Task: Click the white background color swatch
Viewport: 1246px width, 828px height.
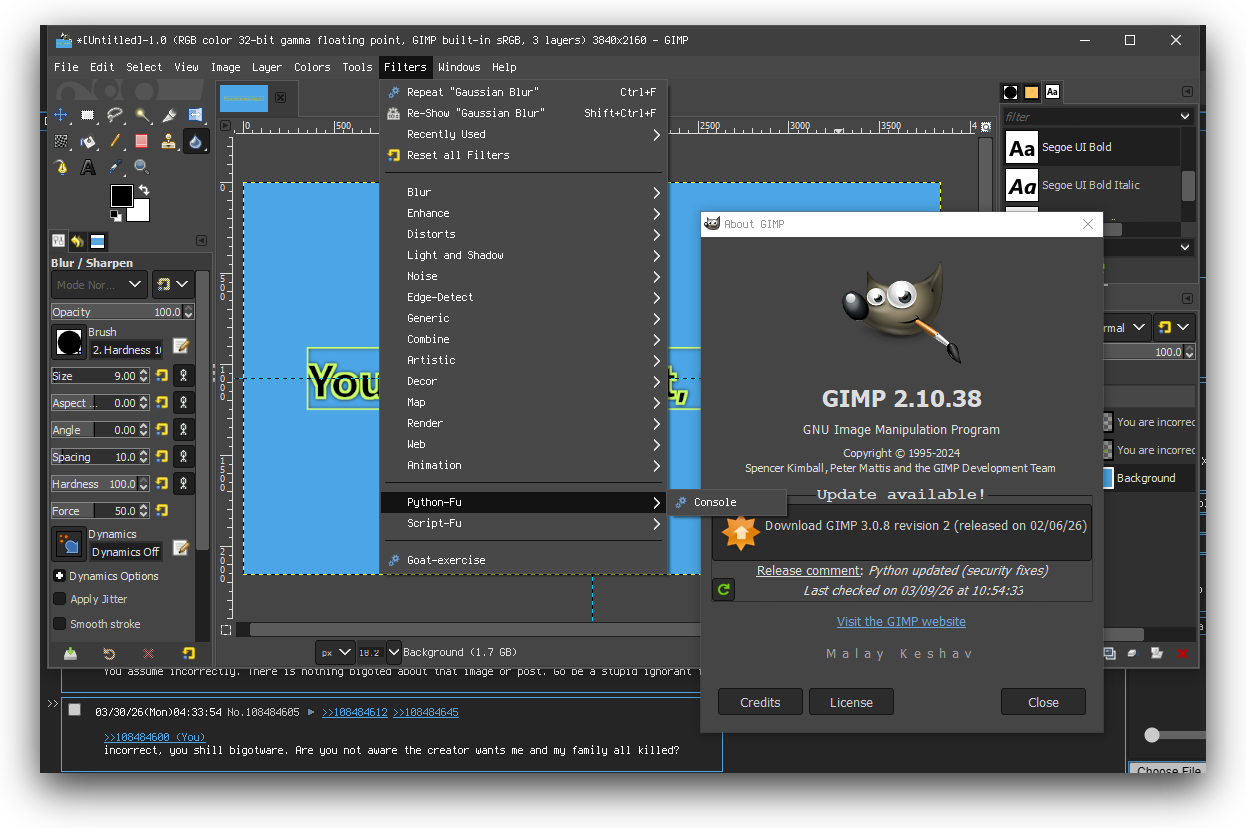Action: 139,211
